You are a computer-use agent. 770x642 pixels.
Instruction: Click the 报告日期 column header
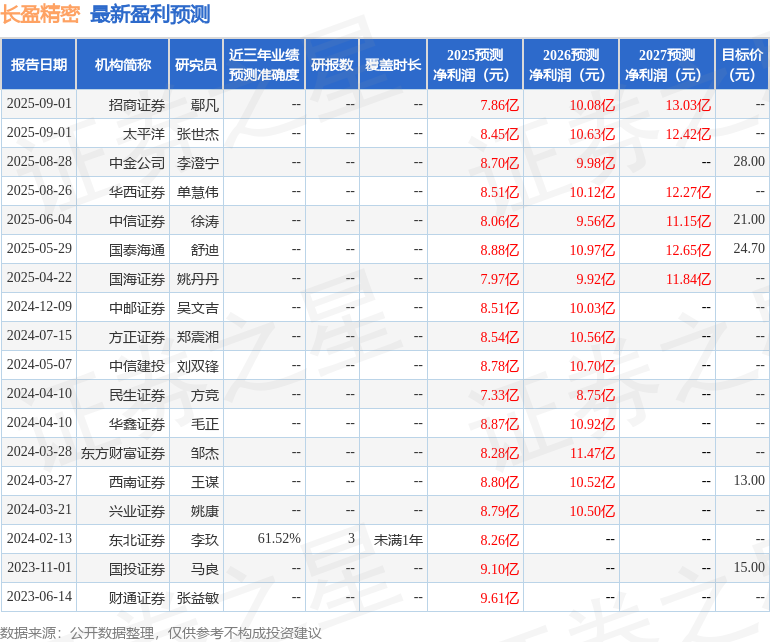pos(38,64)
